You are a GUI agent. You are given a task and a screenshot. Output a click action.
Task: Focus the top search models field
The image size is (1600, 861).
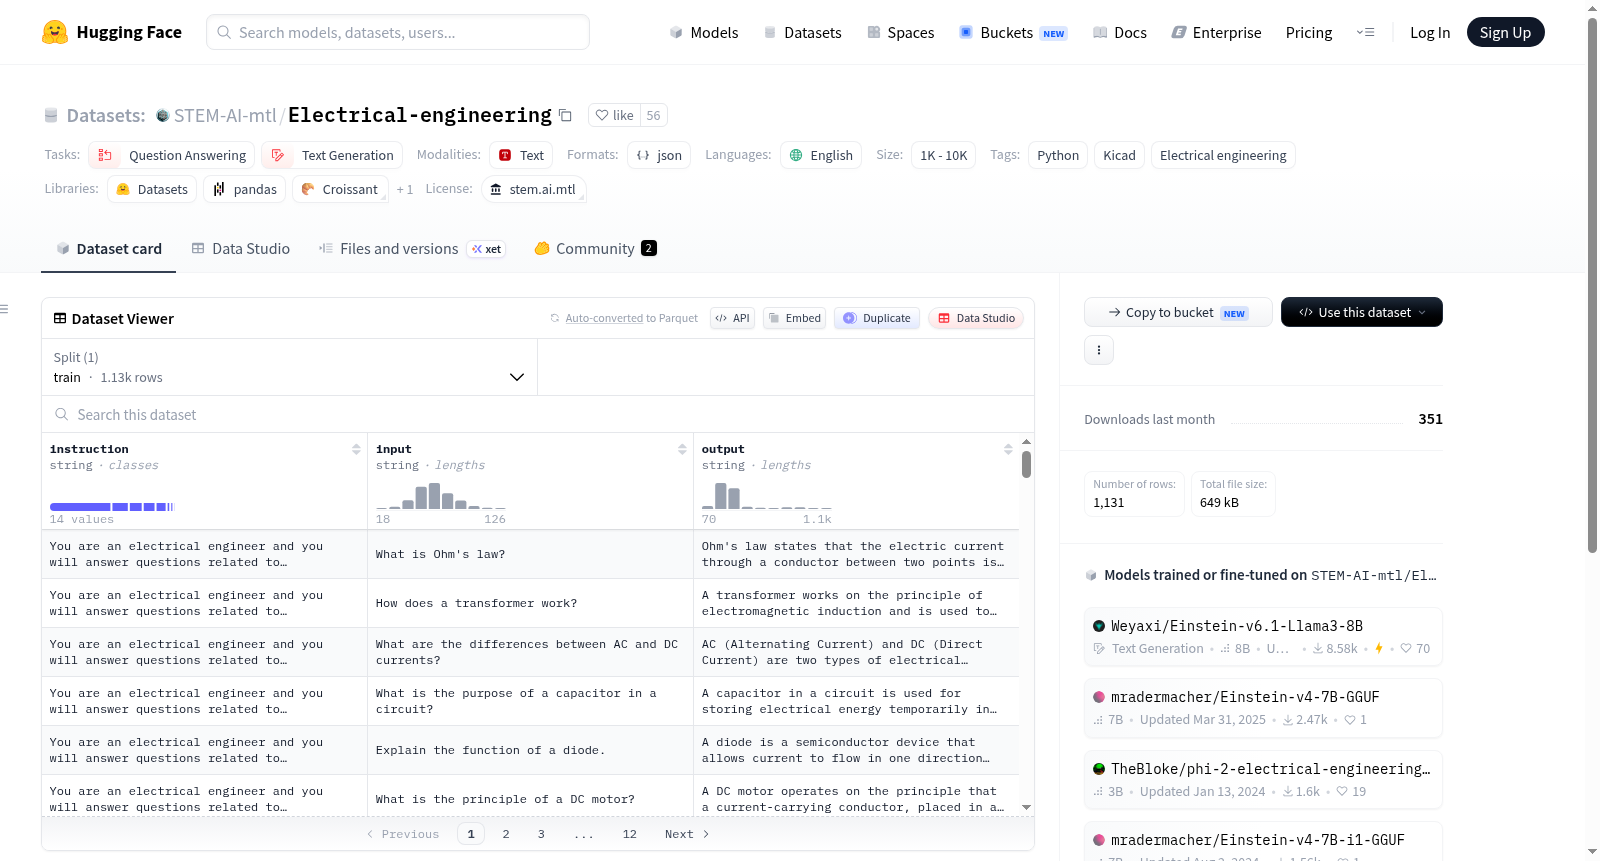point(398,32)
